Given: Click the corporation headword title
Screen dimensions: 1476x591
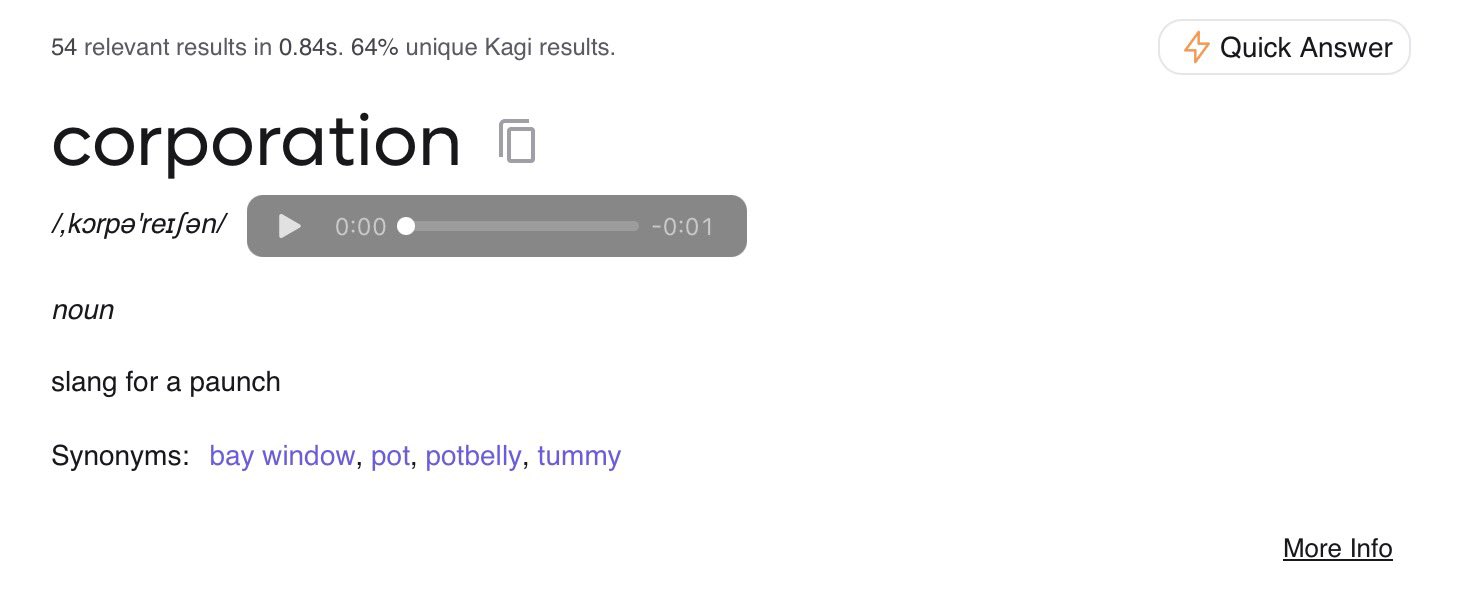Looking at the screenshot, I should (x=256, y=142).
